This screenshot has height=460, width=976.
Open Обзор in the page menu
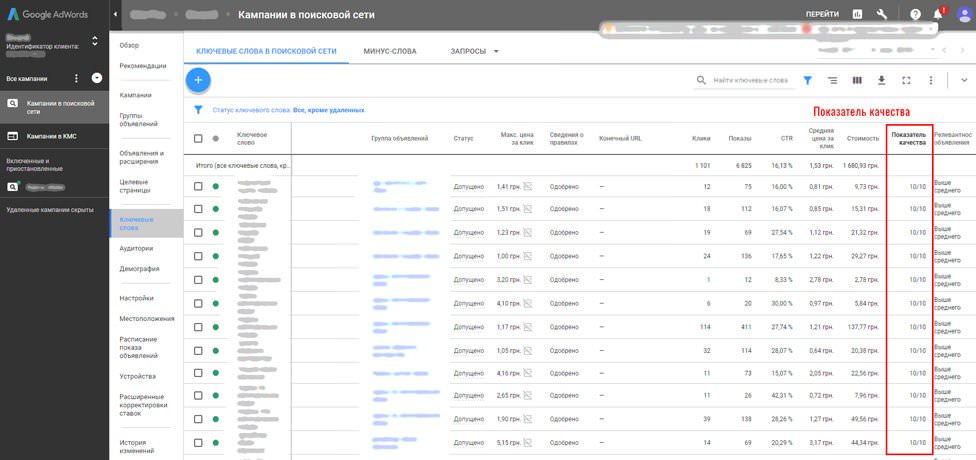[129, 45]
